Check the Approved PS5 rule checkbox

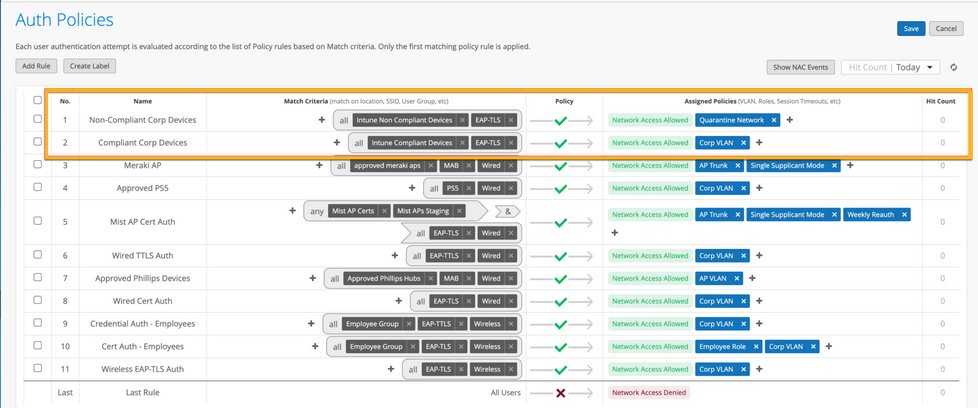37,187
